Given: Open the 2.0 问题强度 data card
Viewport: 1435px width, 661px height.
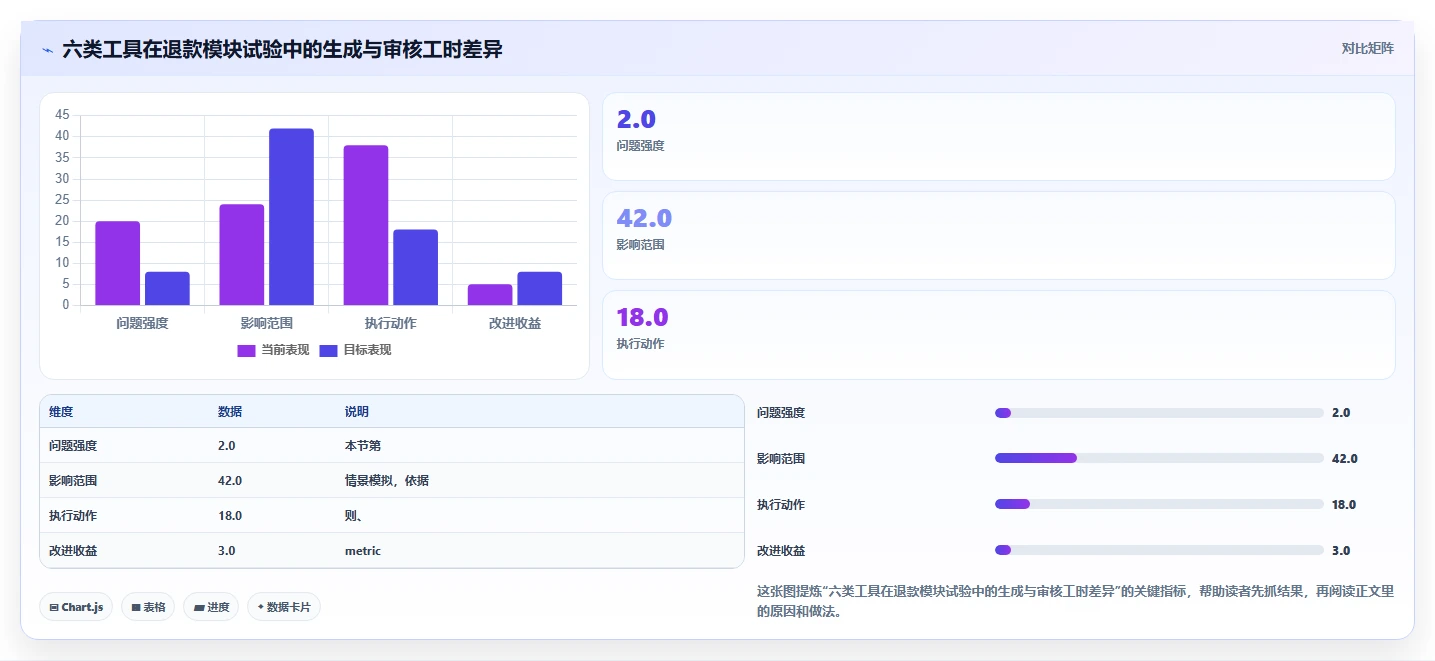Looking at the screenshot, I should click(998, 137).
